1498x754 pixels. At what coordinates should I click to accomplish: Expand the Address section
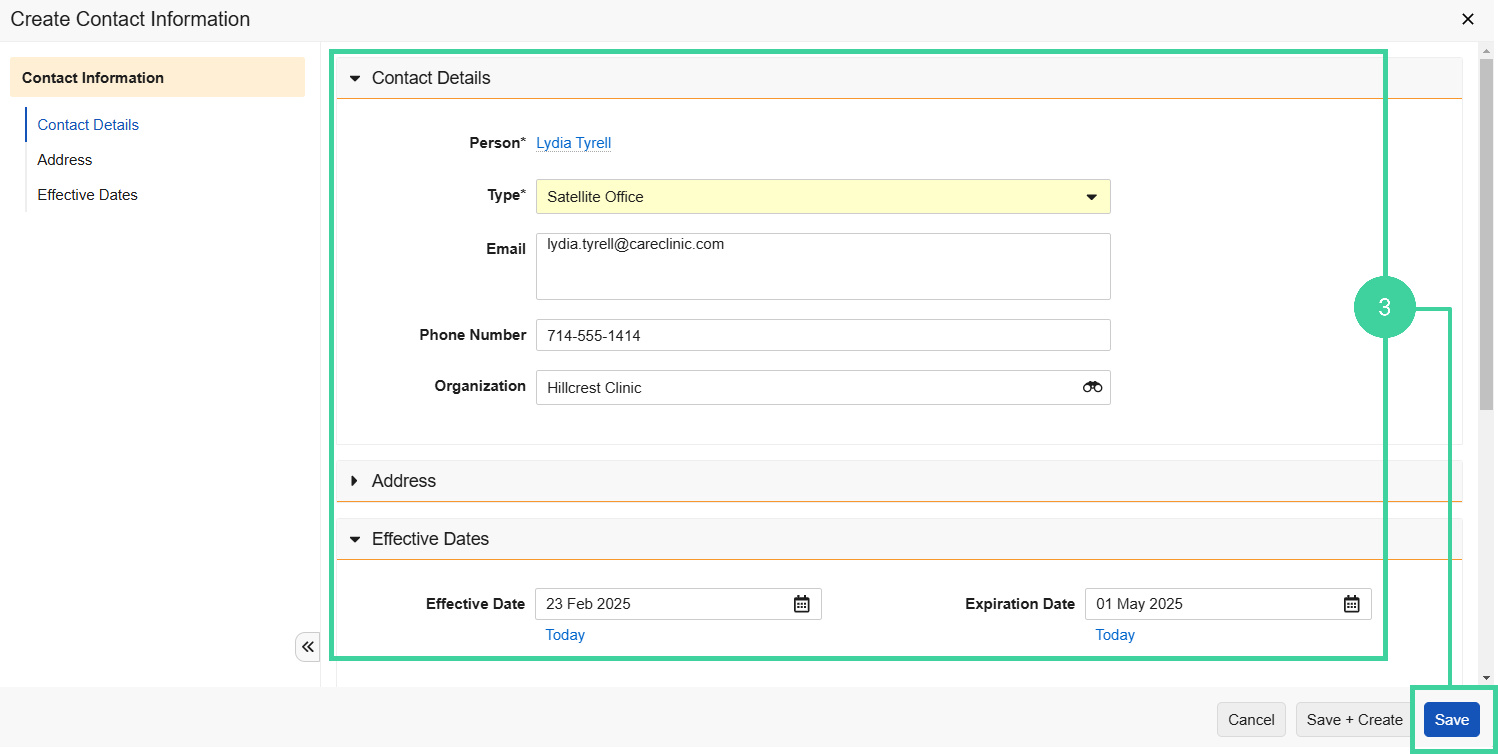click(x=355, y=481)
